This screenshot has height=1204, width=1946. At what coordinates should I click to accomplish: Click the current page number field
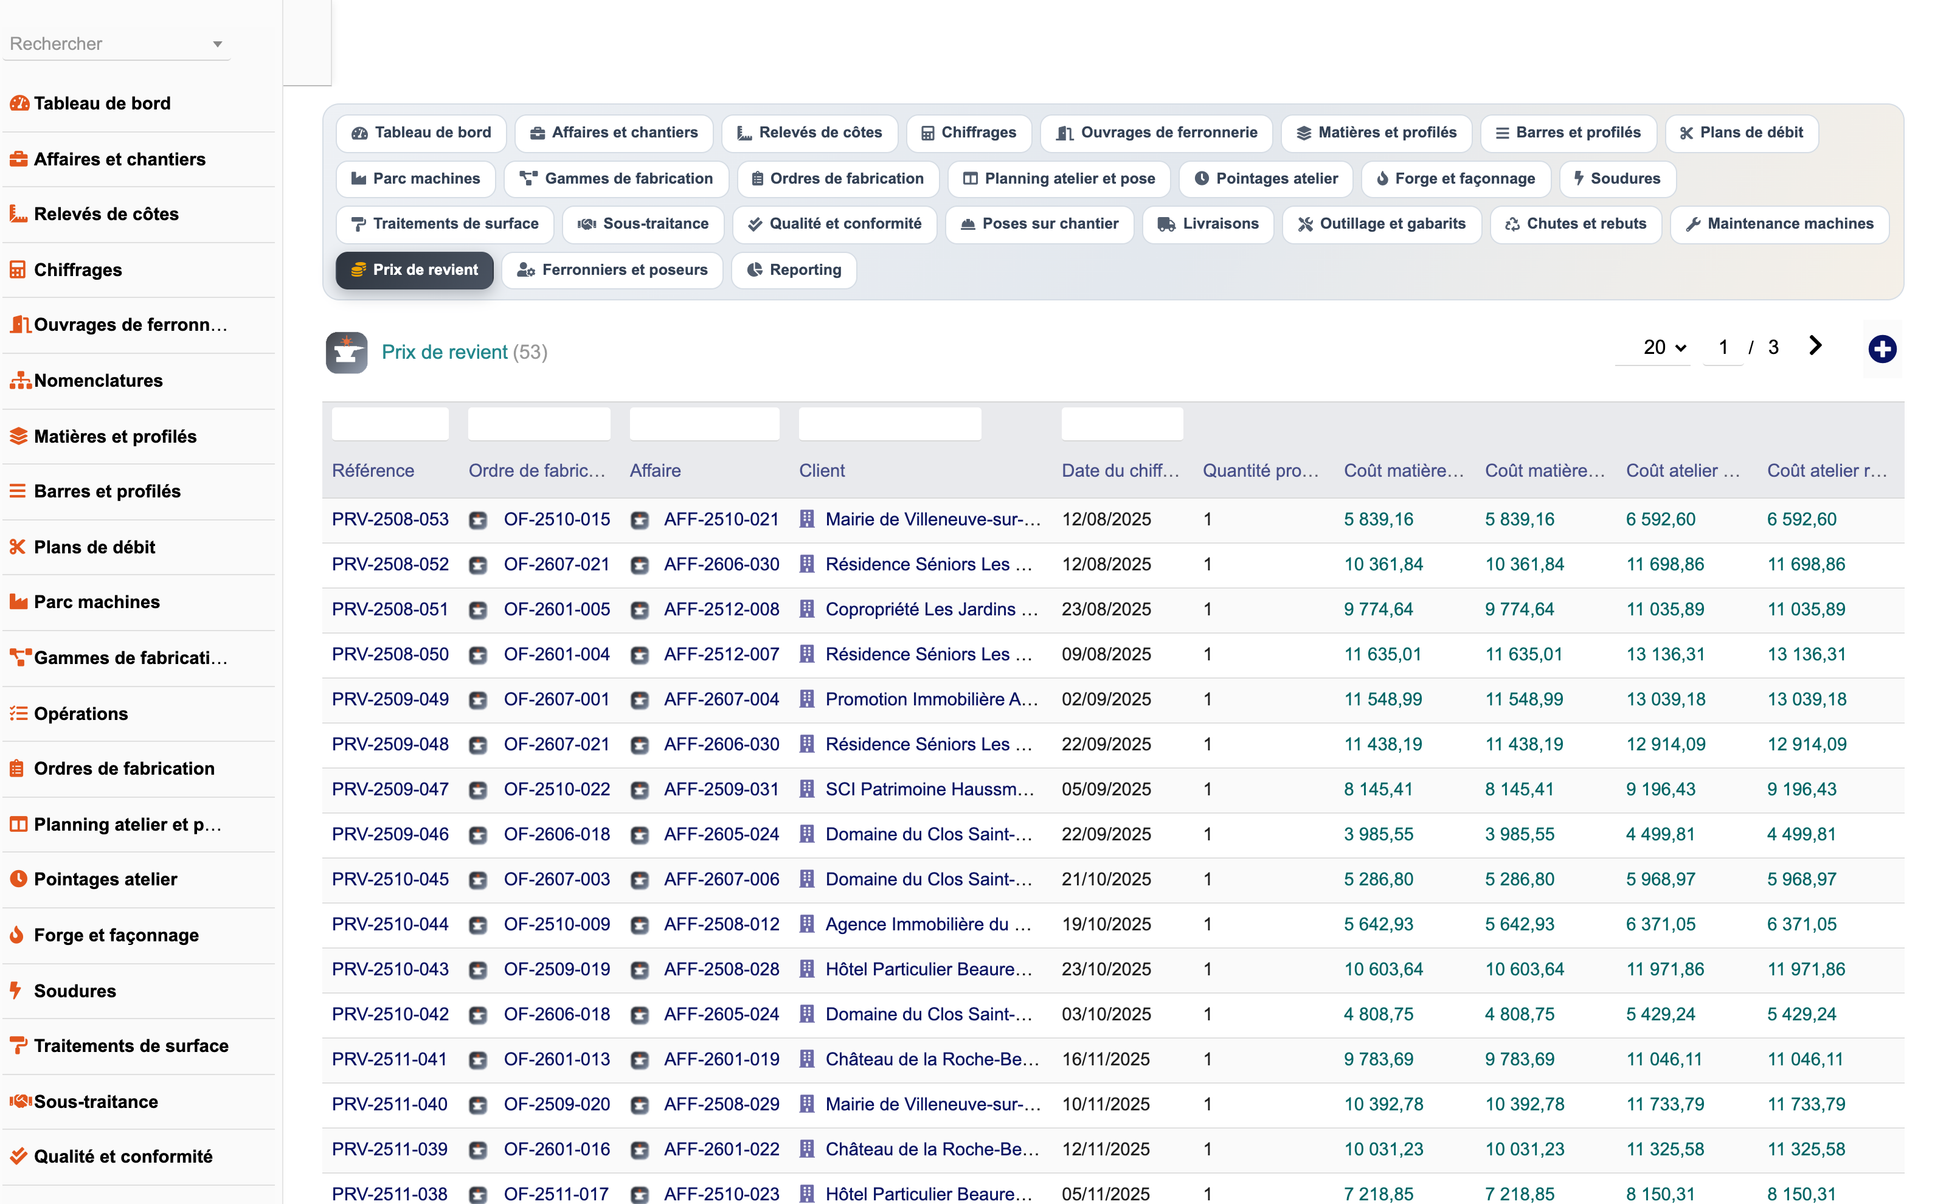pyautogui.click(x=1723, y=347)
